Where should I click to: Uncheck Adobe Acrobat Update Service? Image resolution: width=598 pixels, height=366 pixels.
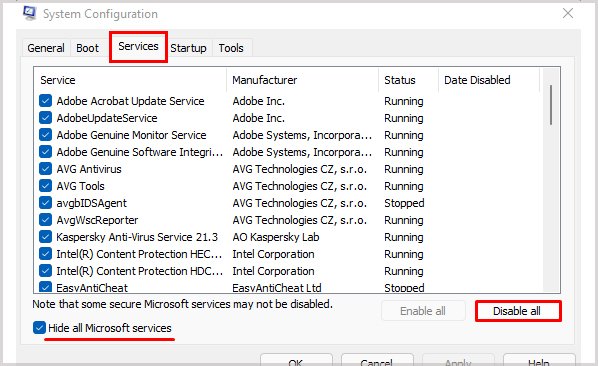45,101
